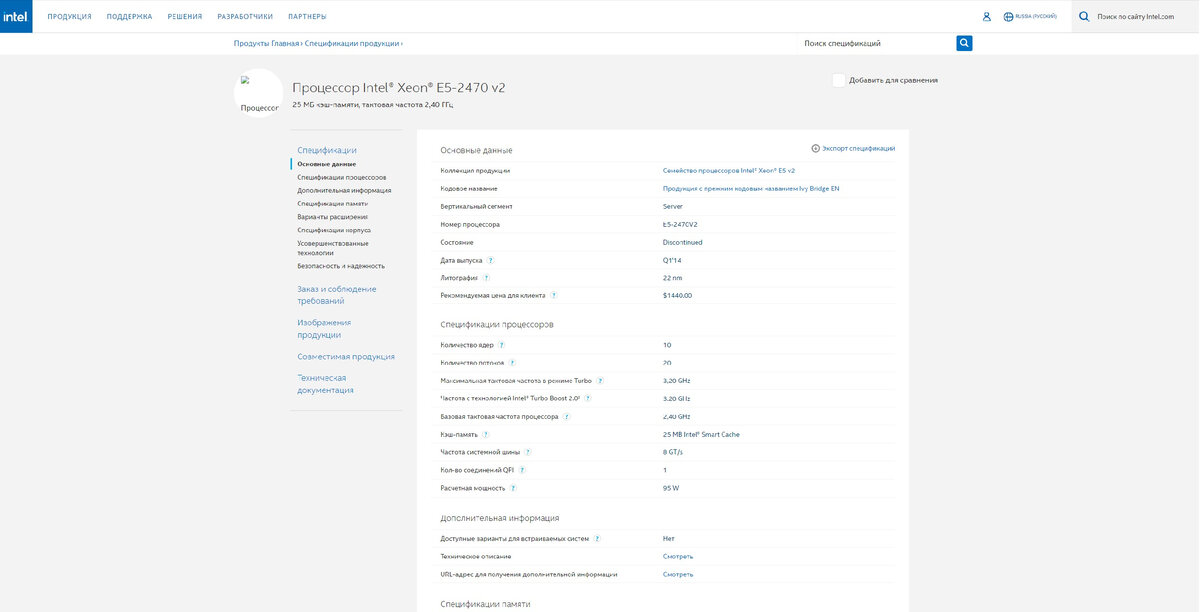
Task: Click the site search magnifier icon
Action: 1083,16
